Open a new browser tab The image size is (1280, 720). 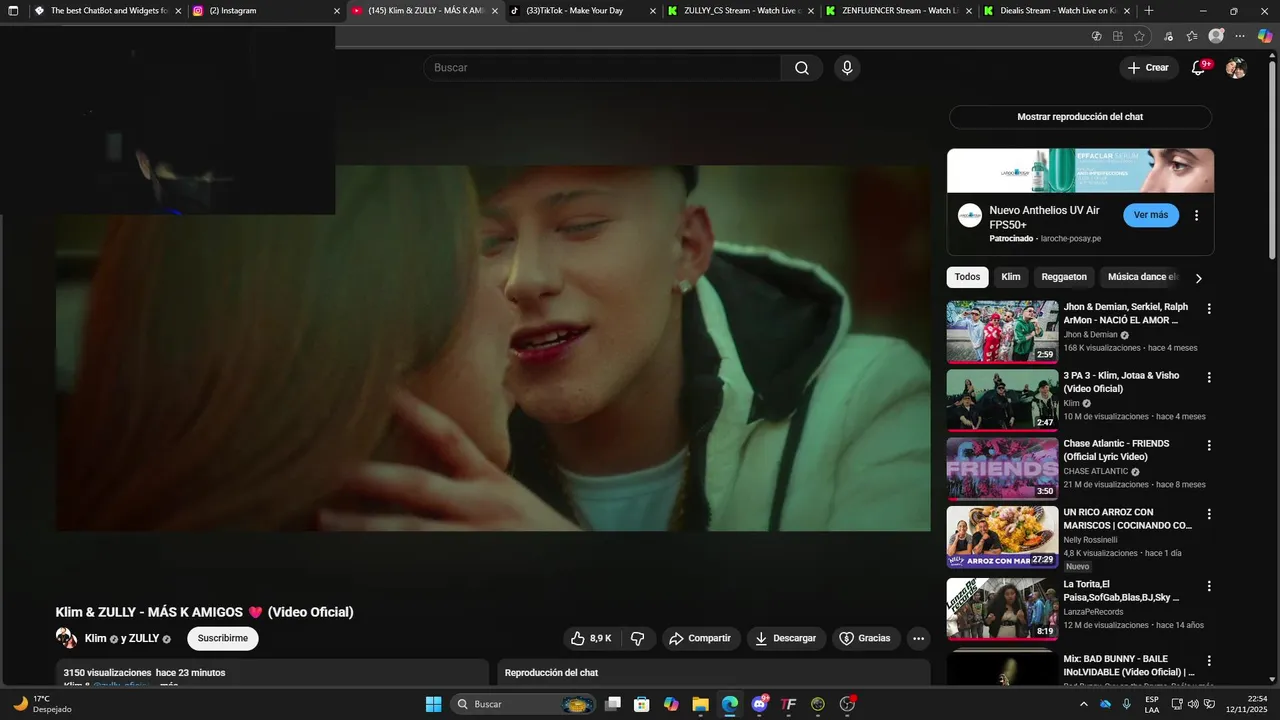(x=1148, y=11)
